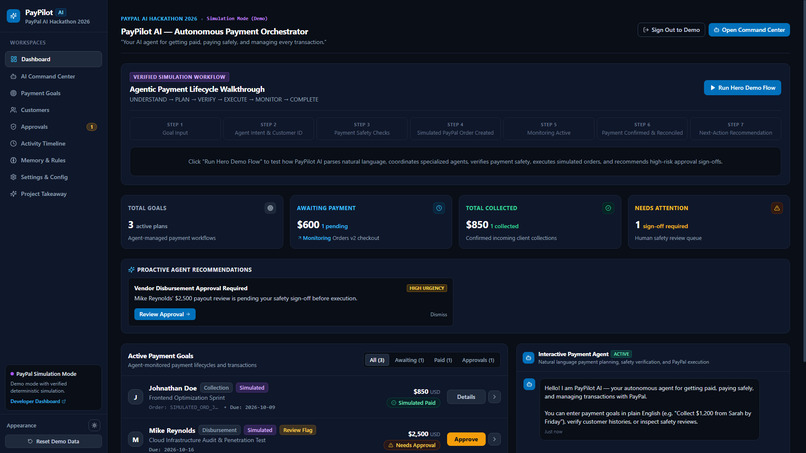
Task: Click the Total Goals card icon
Action: click(x=270, y=208)
